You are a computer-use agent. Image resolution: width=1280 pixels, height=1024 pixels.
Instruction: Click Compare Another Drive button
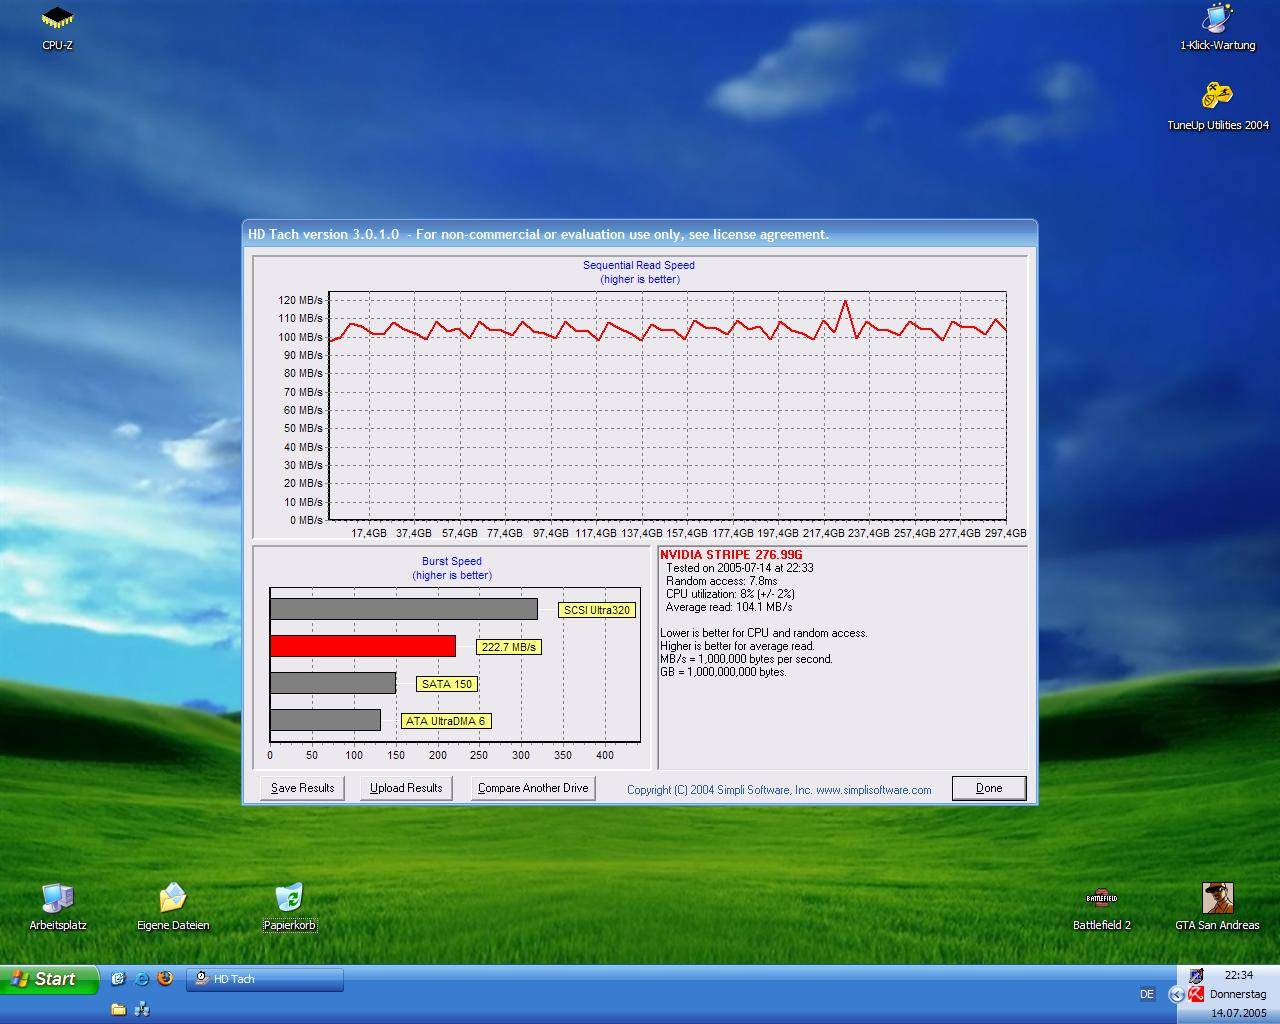[533, 788]
